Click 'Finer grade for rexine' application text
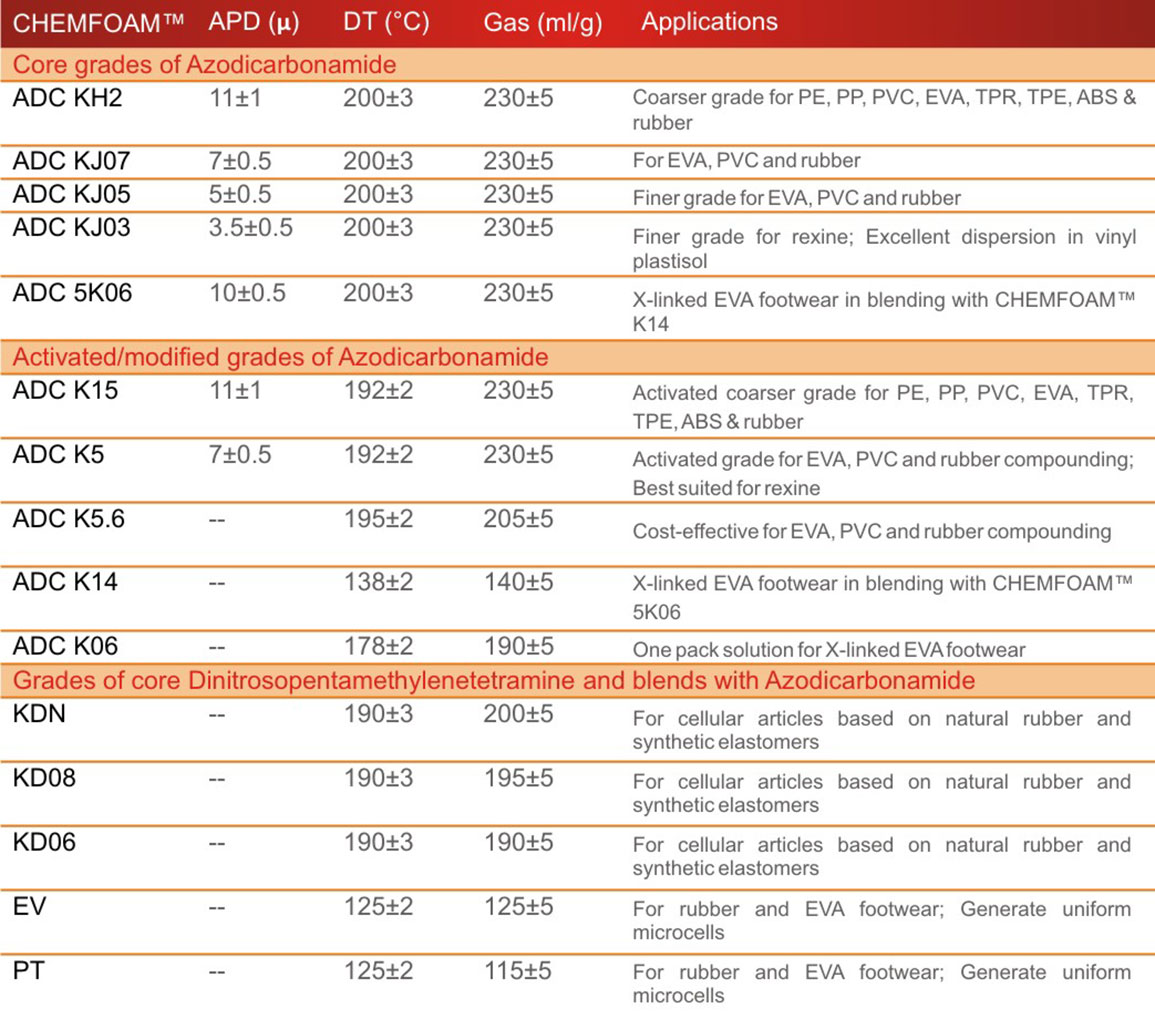Screen dimensions: 1155x1019 tap(884, 249)
